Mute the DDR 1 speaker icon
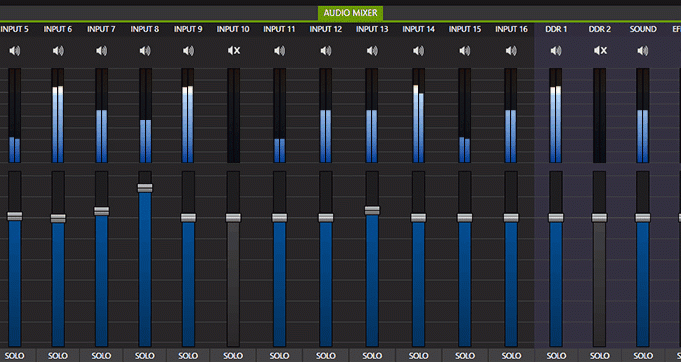The width and height of the screenshot is (681, 362). click(556, 51)
